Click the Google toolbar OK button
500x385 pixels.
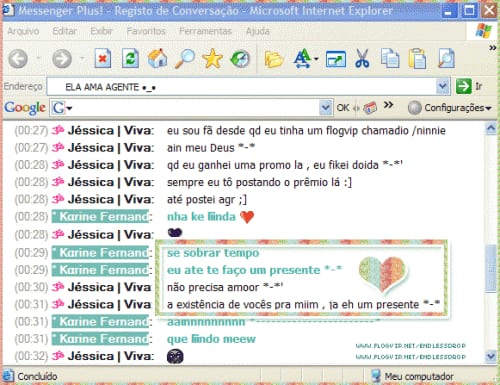tap(343, 108)
